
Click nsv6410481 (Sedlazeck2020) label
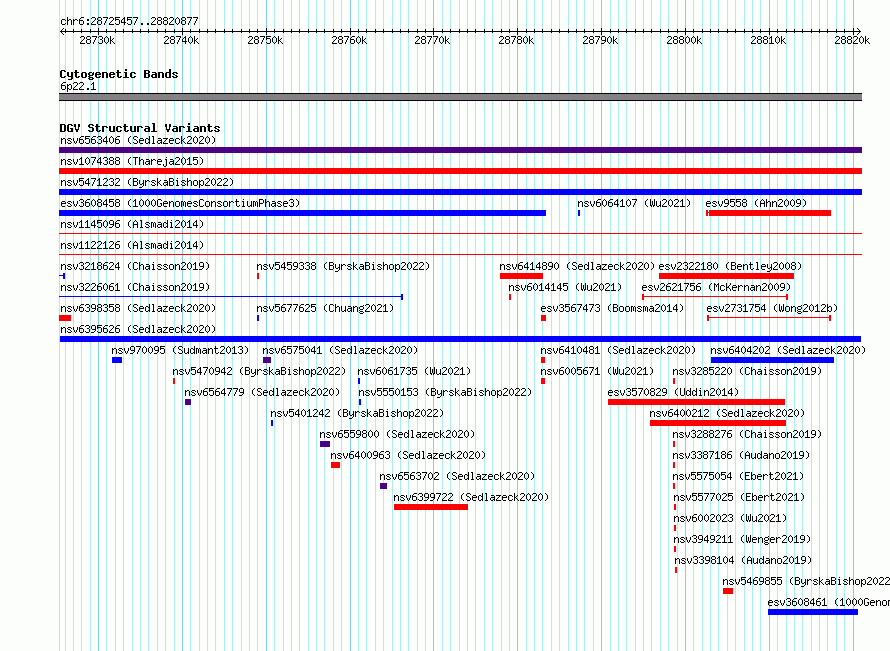tap(618, 350)
